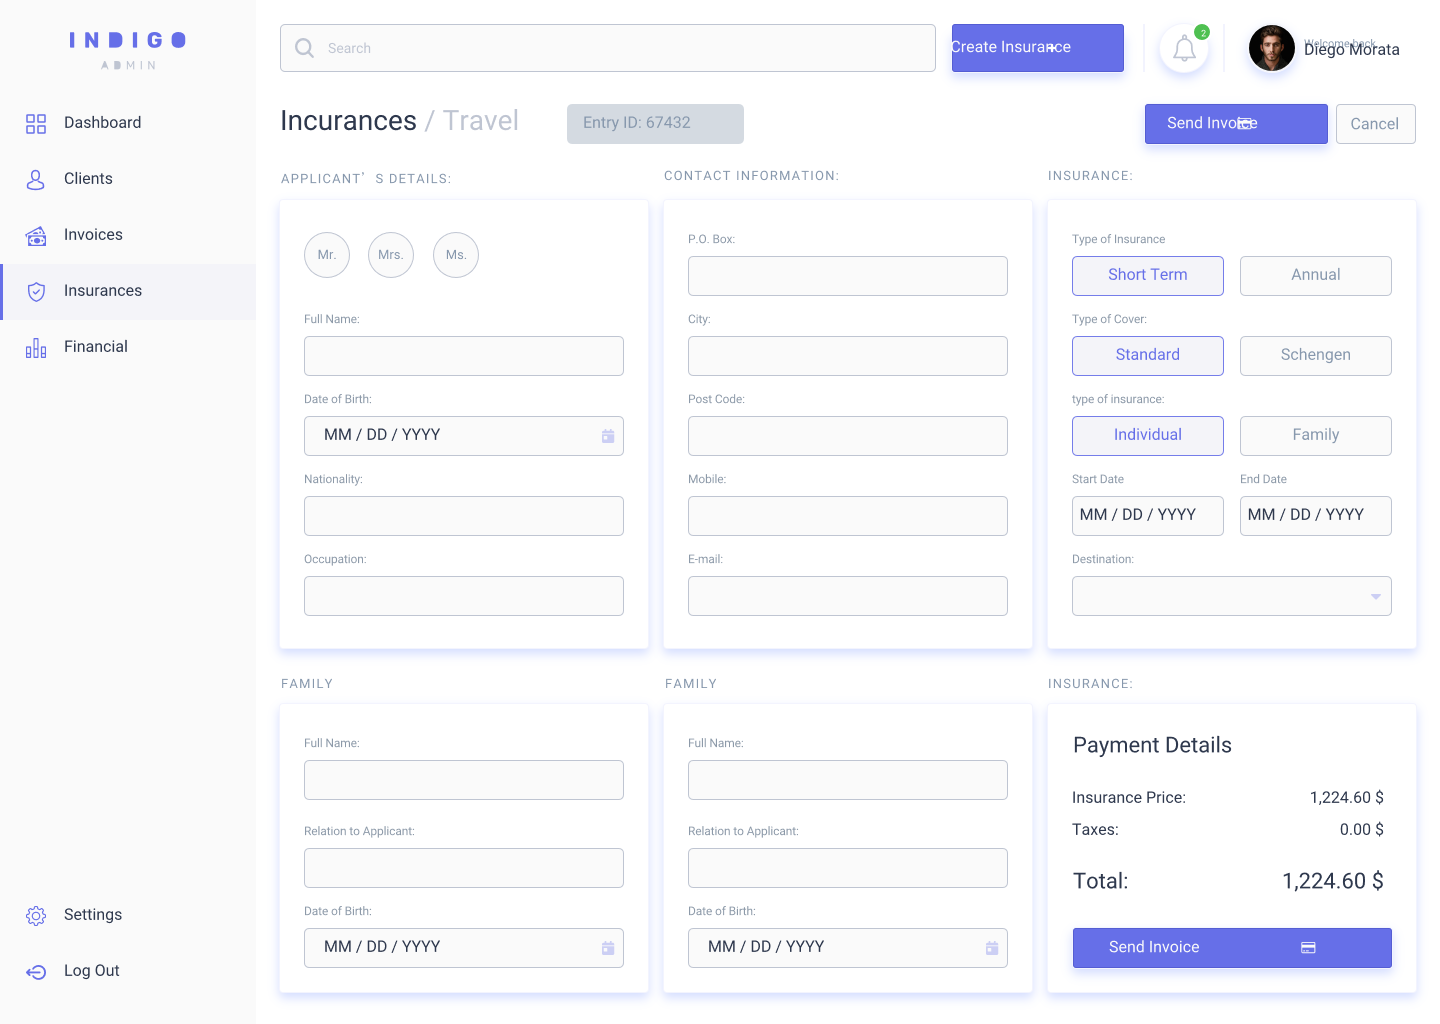Image resolution: width=1440 pixels, height=1024 pixels.
Task: Click the Log Out arrow icon
Action: pyautogui.click(x=36, y=972)
